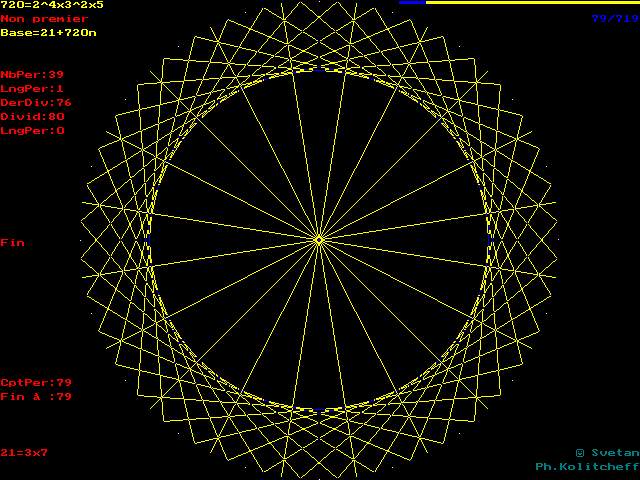This screenshot has width=640, height=480.
Task: Click the CptPer:79 counter
Action: click(36, 382)
